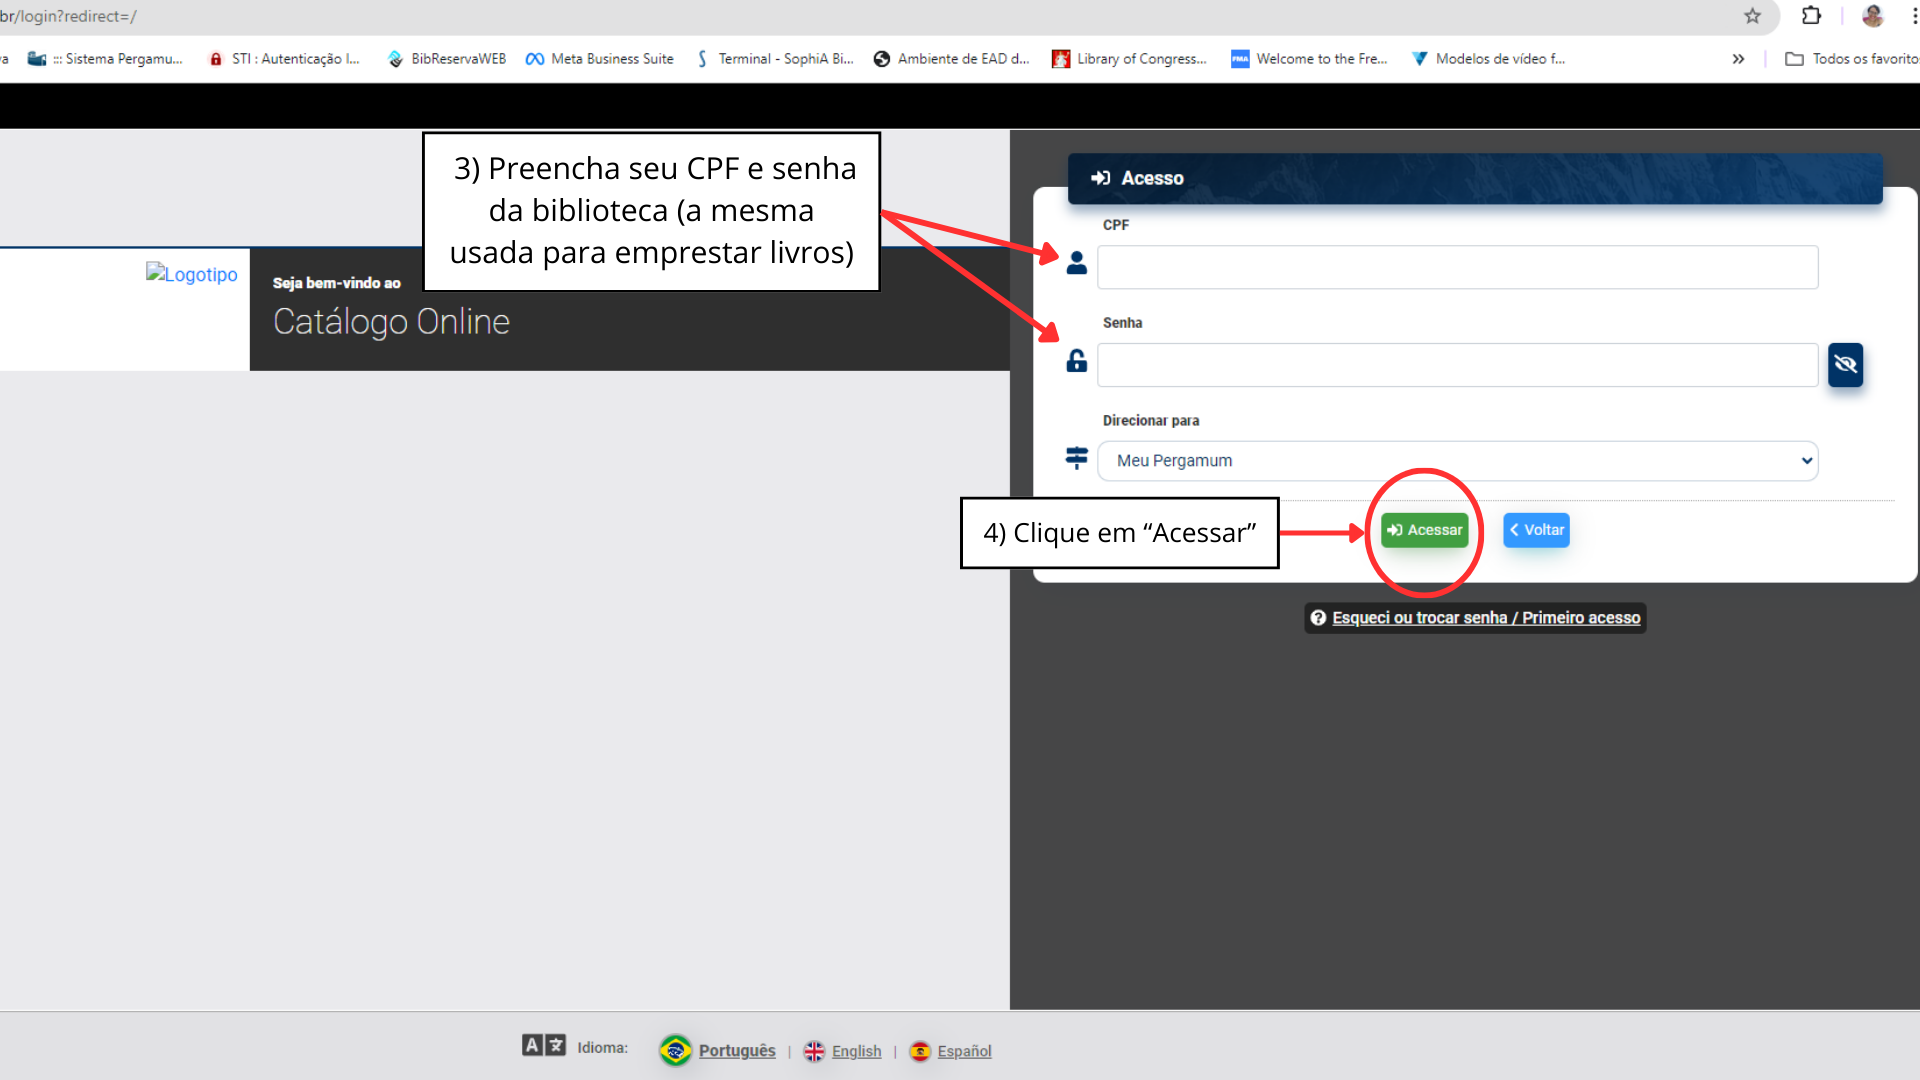Click the green Acessar button

pyautogui.click(x=1424, y=530)
